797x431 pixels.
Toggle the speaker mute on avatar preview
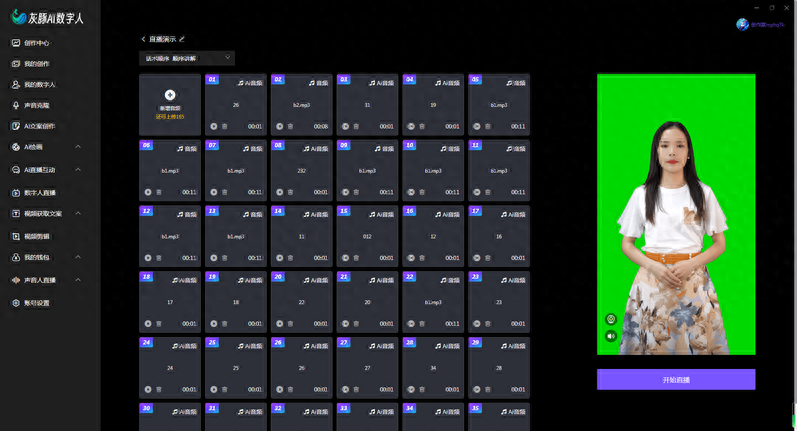pyautogui.click(x=611, y=336)
